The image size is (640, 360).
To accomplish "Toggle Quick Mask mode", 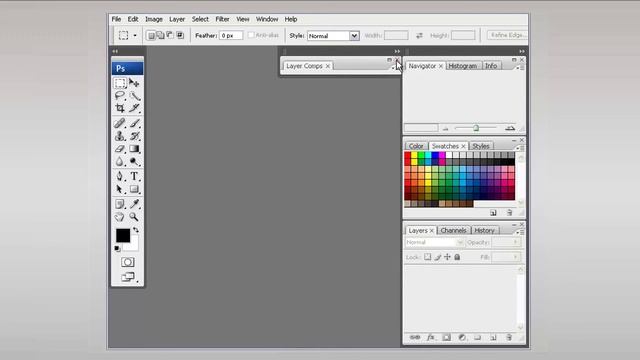I will click(127, 262).
